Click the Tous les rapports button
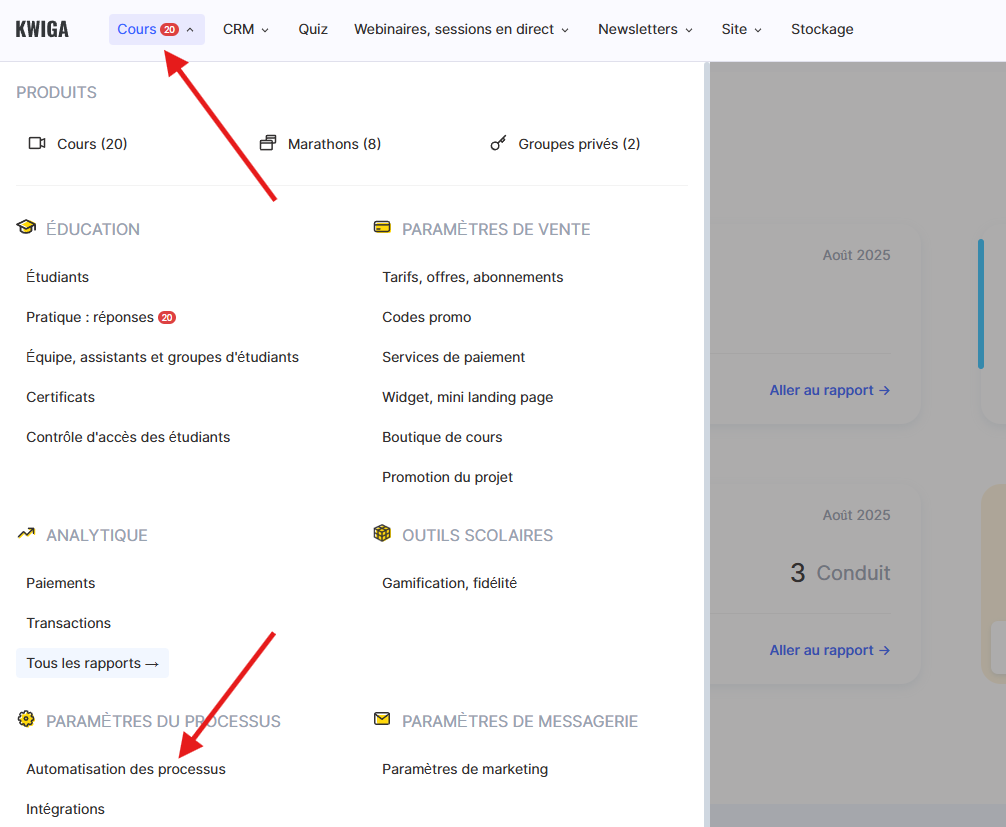This screenshot has width=1006, height=827. (92, 663)
